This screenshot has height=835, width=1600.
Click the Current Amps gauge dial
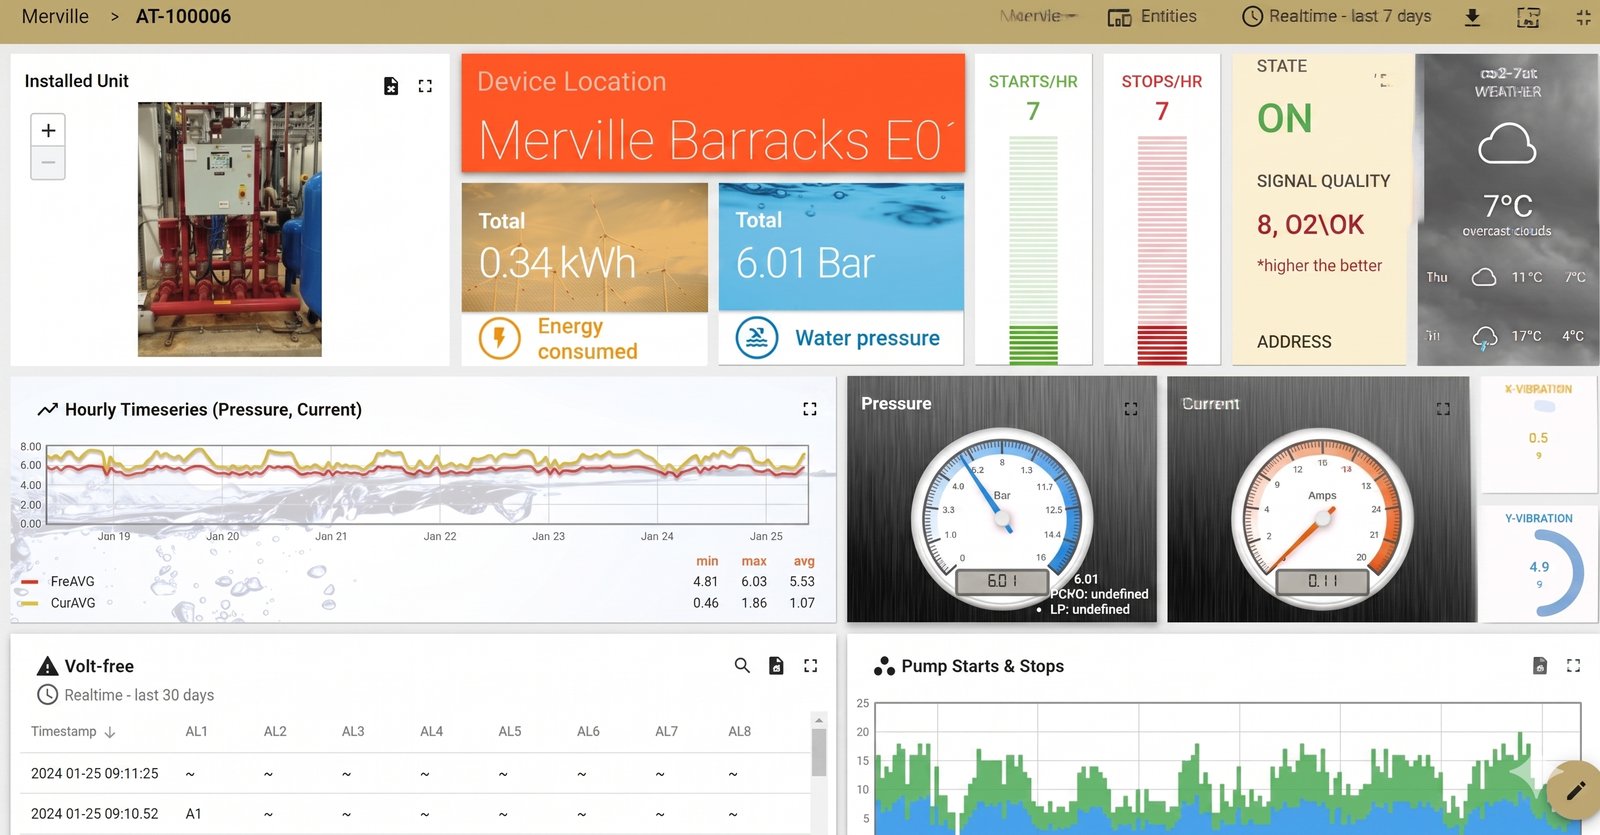coord(1322,518)
